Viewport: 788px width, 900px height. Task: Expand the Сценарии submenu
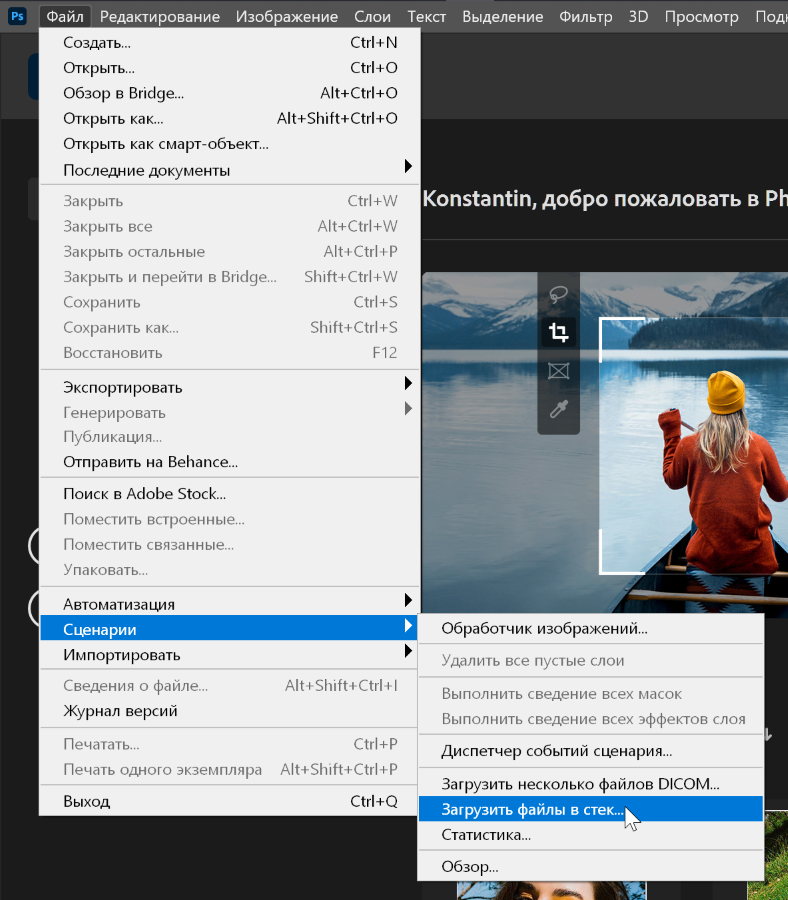coord(230,629)
